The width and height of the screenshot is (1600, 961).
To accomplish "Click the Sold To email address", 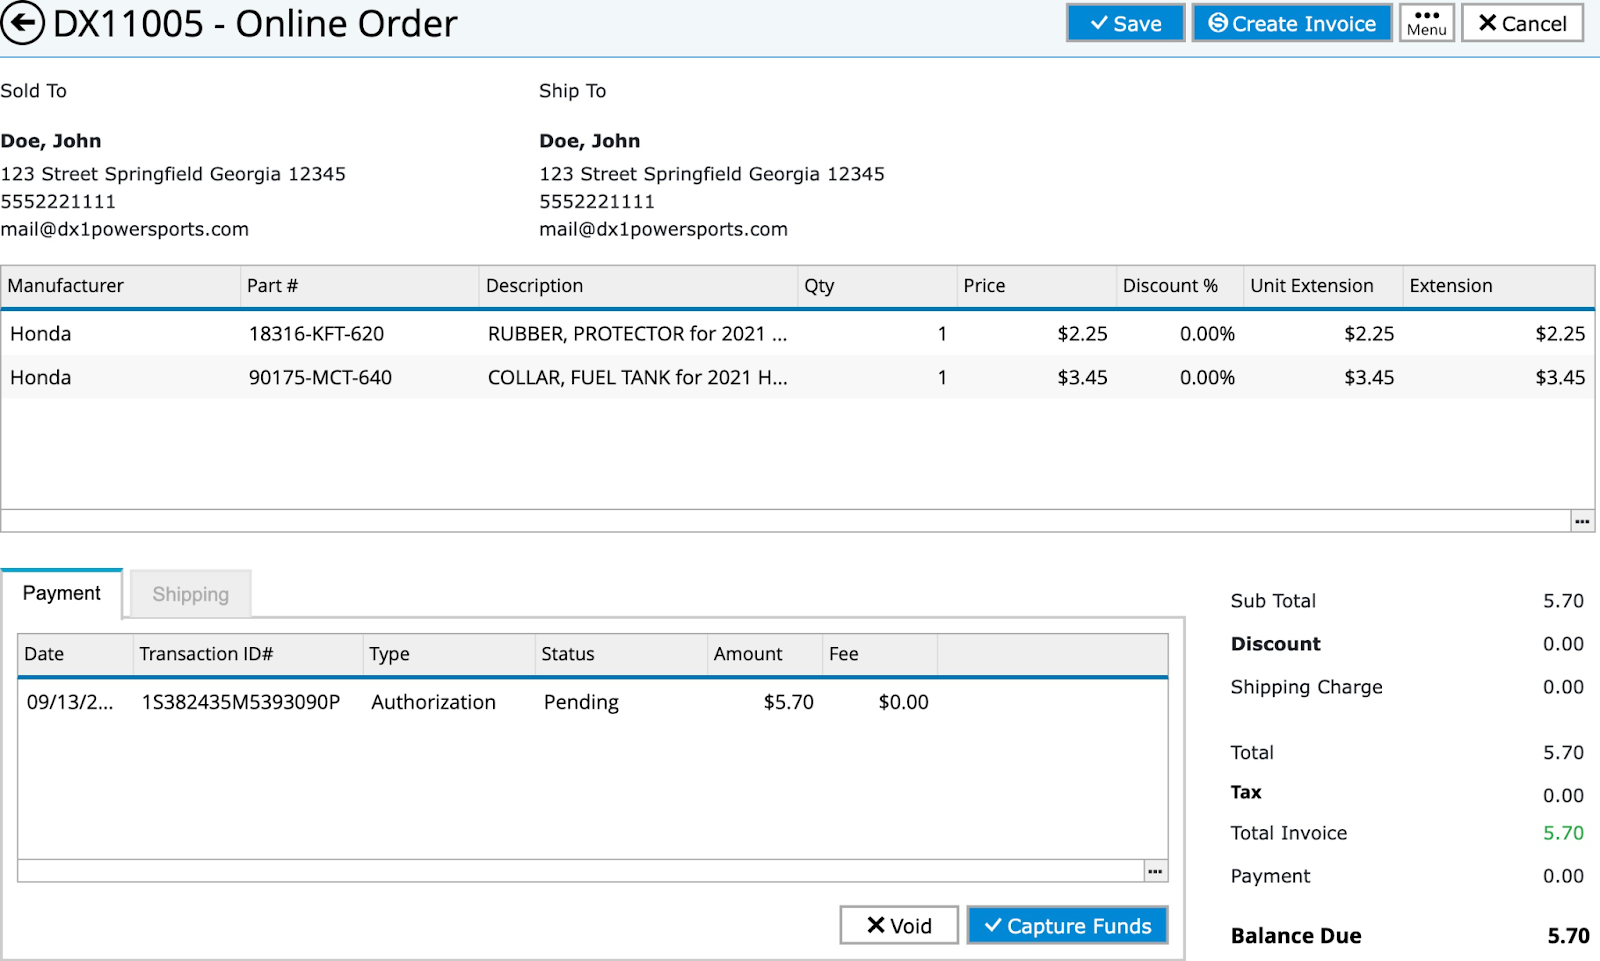I will point(125,229).
